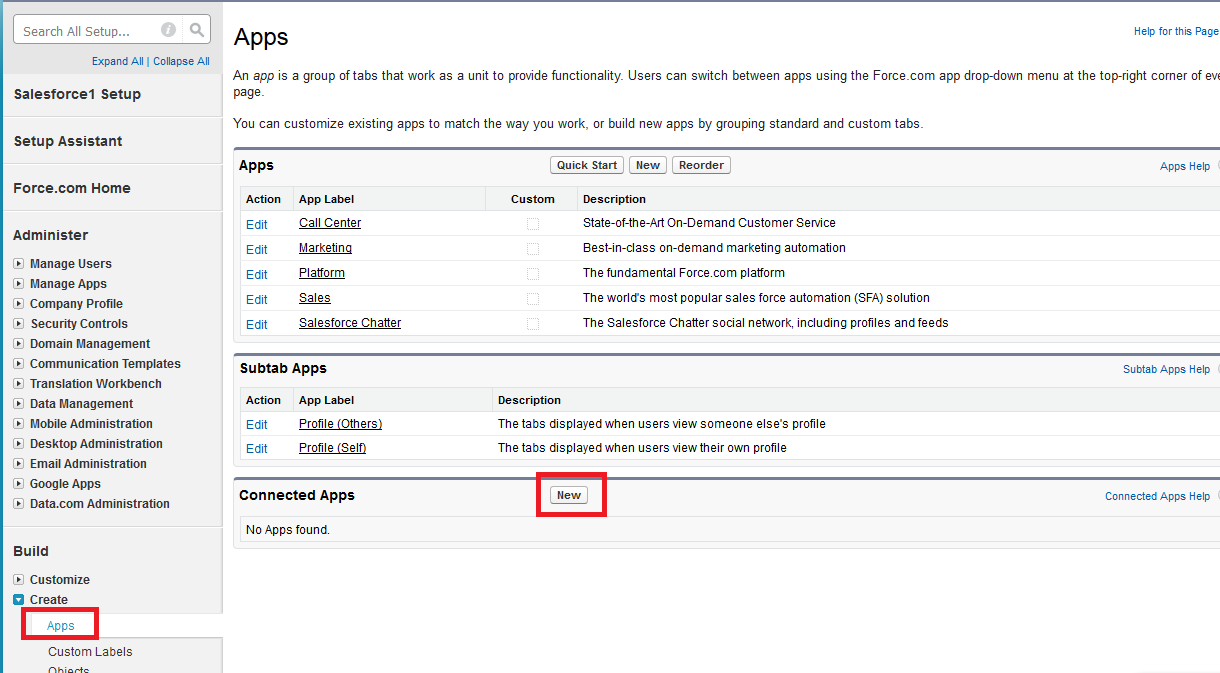Expand Email Administration arrow
The width and height of the screenshot is (1220, 673).
tap(19, 464)
